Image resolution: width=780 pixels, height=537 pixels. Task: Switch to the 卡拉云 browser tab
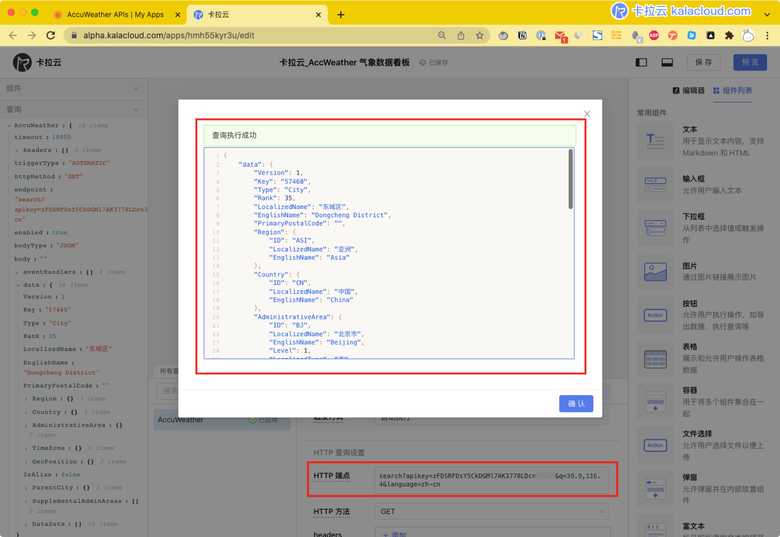[256, 15]
